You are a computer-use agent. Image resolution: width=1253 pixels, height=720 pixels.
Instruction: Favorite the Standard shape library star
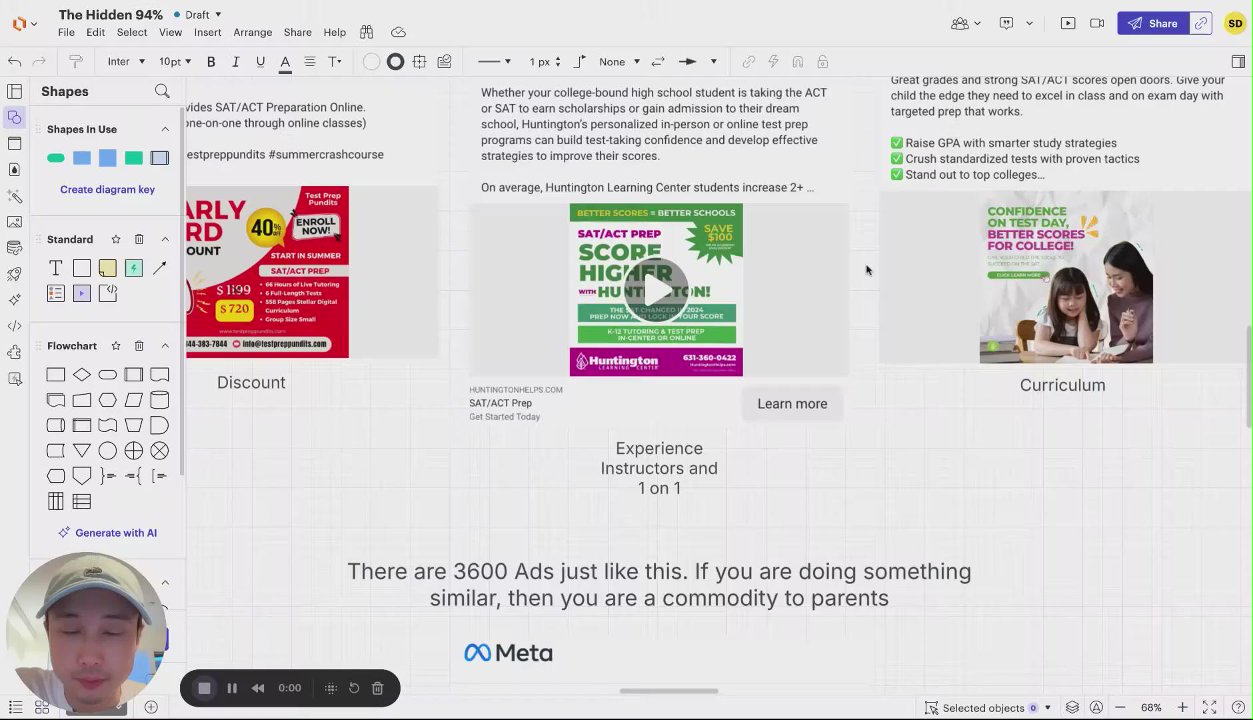tap(116, 239)
